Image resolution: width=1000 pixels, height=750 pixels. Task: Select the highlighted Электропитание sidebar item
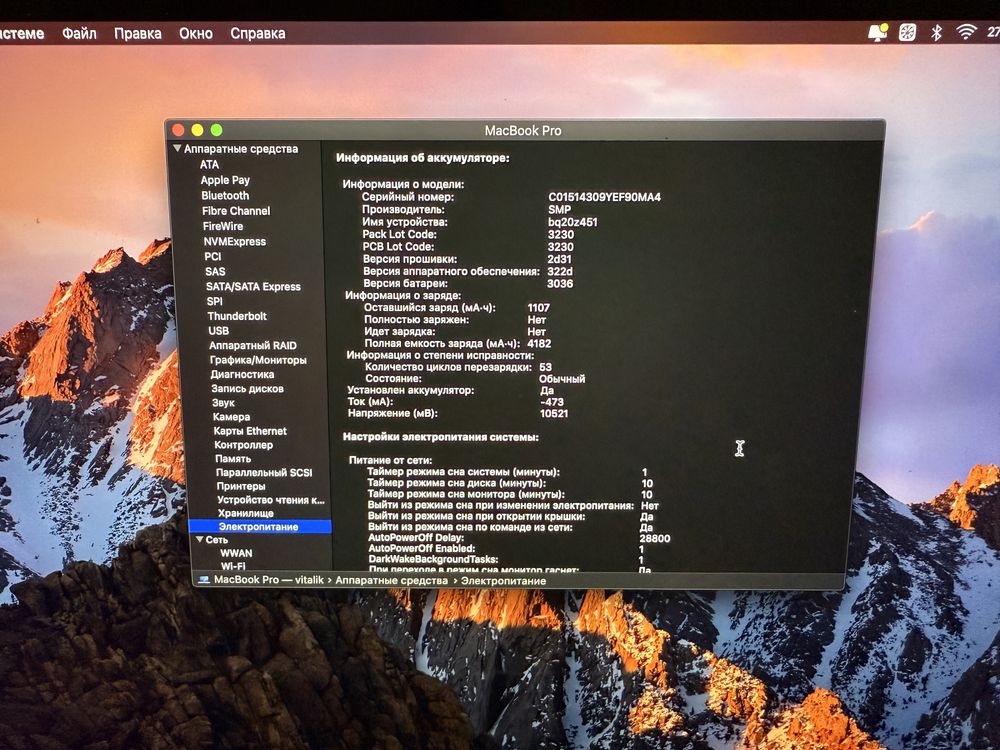click(x=260, y=526)
